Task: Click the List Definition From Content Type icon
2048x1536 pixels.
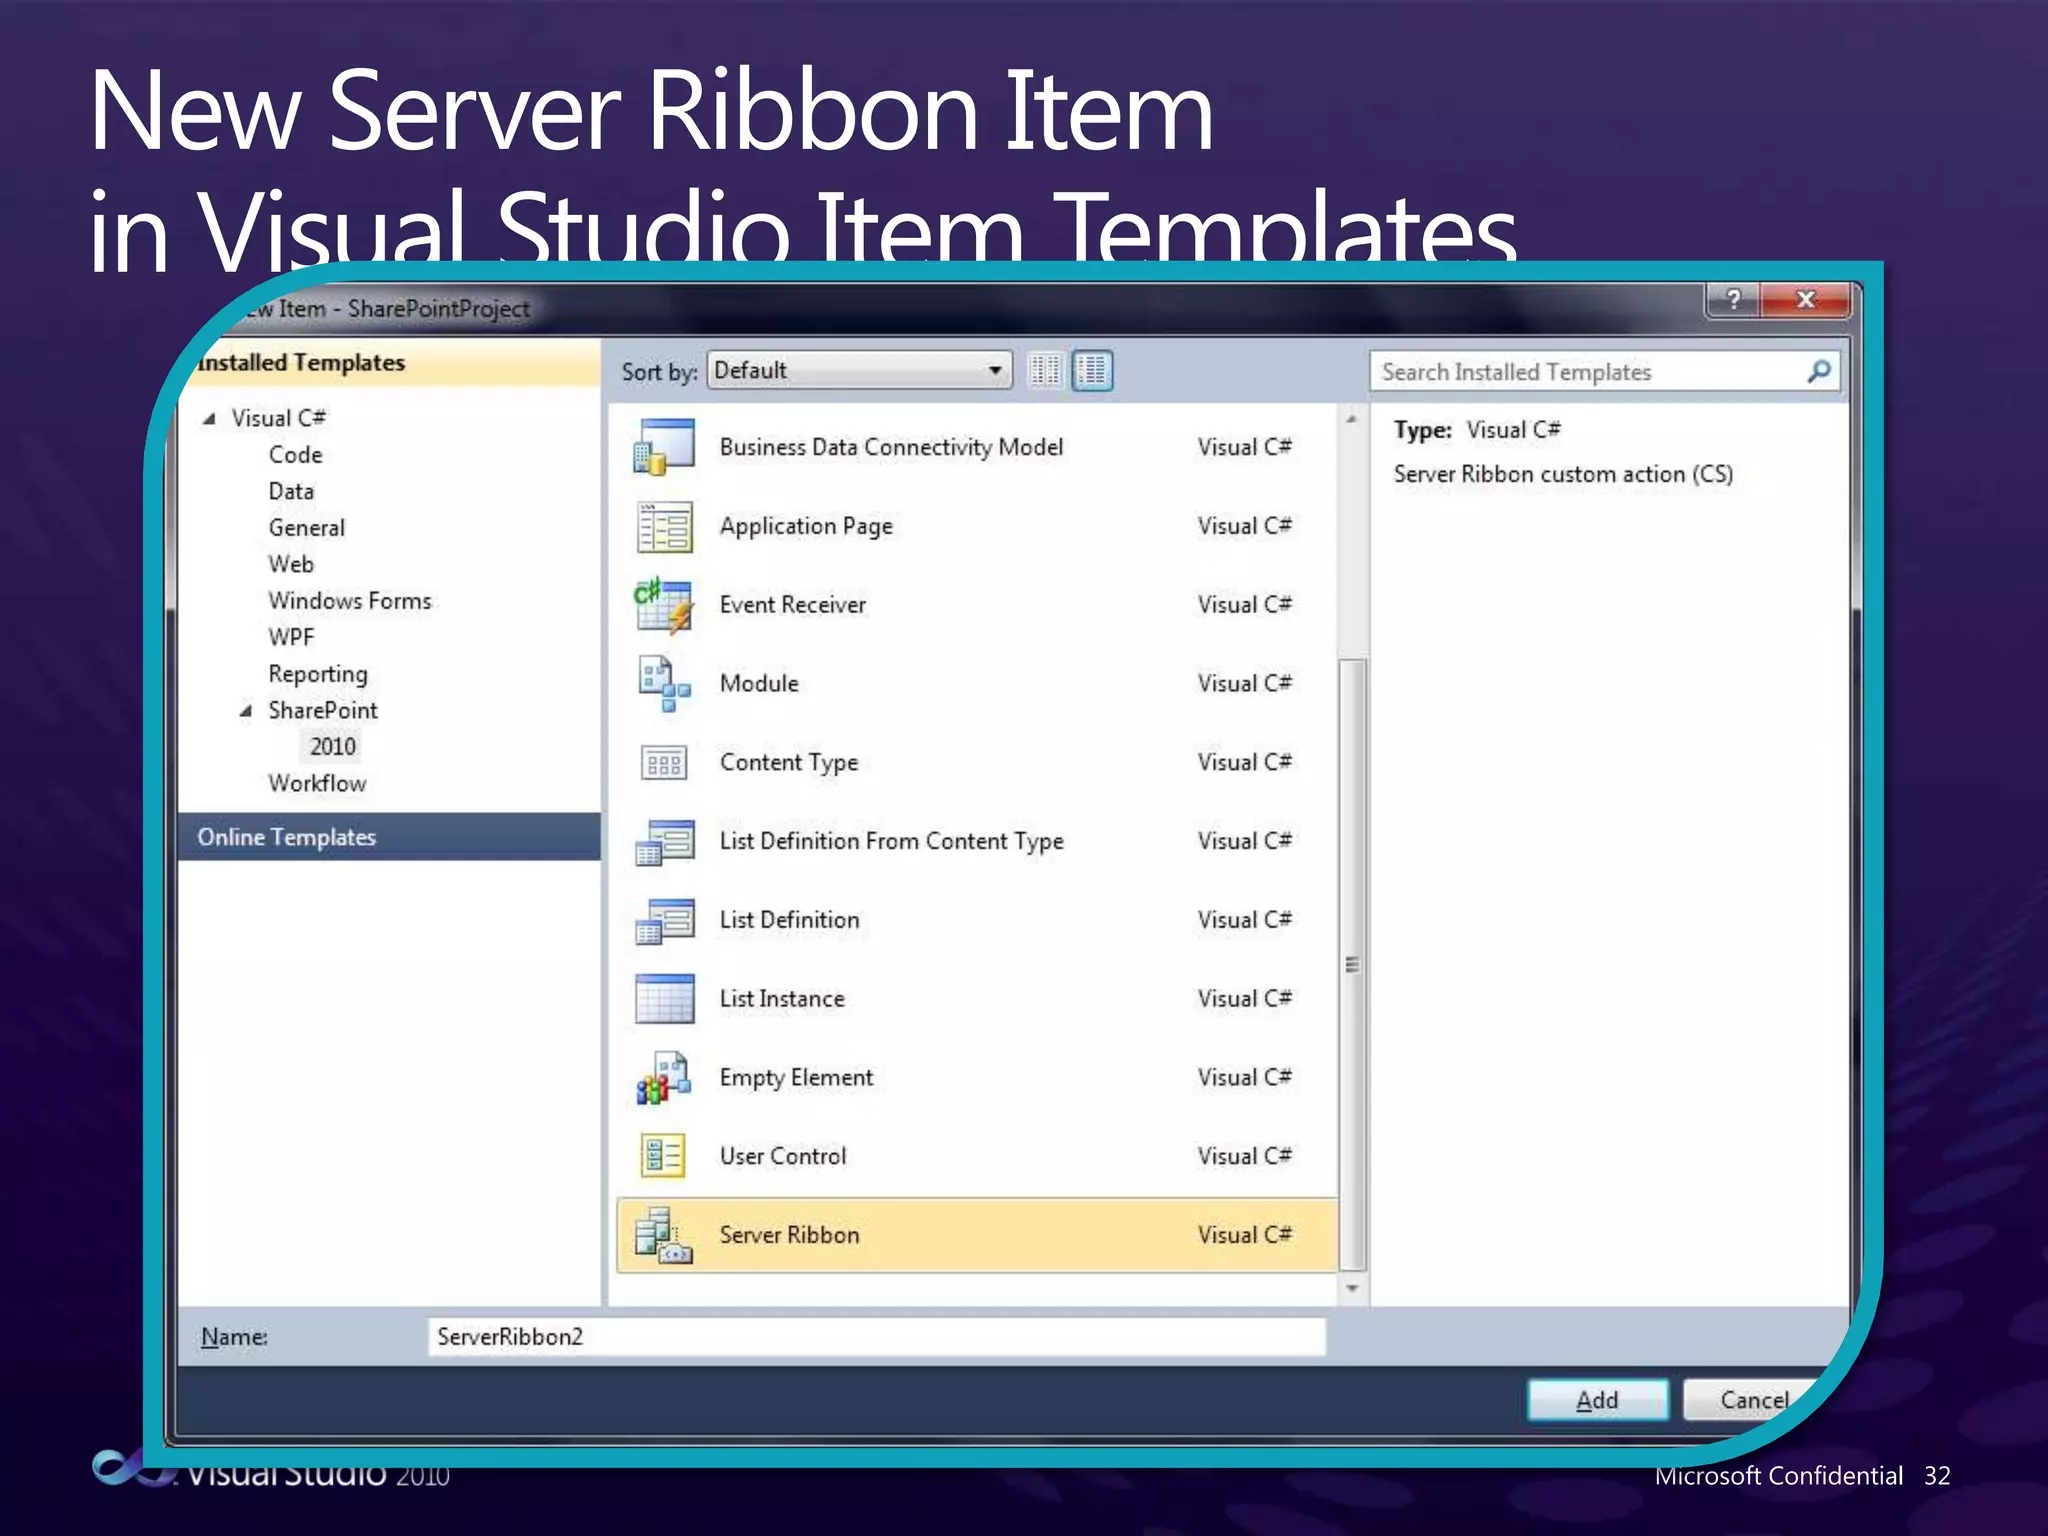Action: (x=664, y=842)
